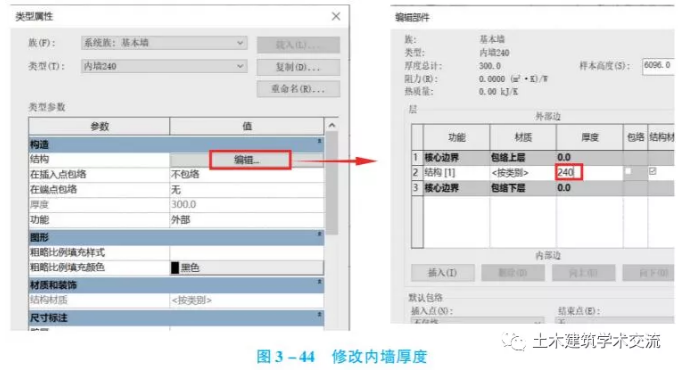This screenshot has height=372, width=683.
Task: Open the 类型(T) dropdown showing 内墙240
Action: point(164,66)
